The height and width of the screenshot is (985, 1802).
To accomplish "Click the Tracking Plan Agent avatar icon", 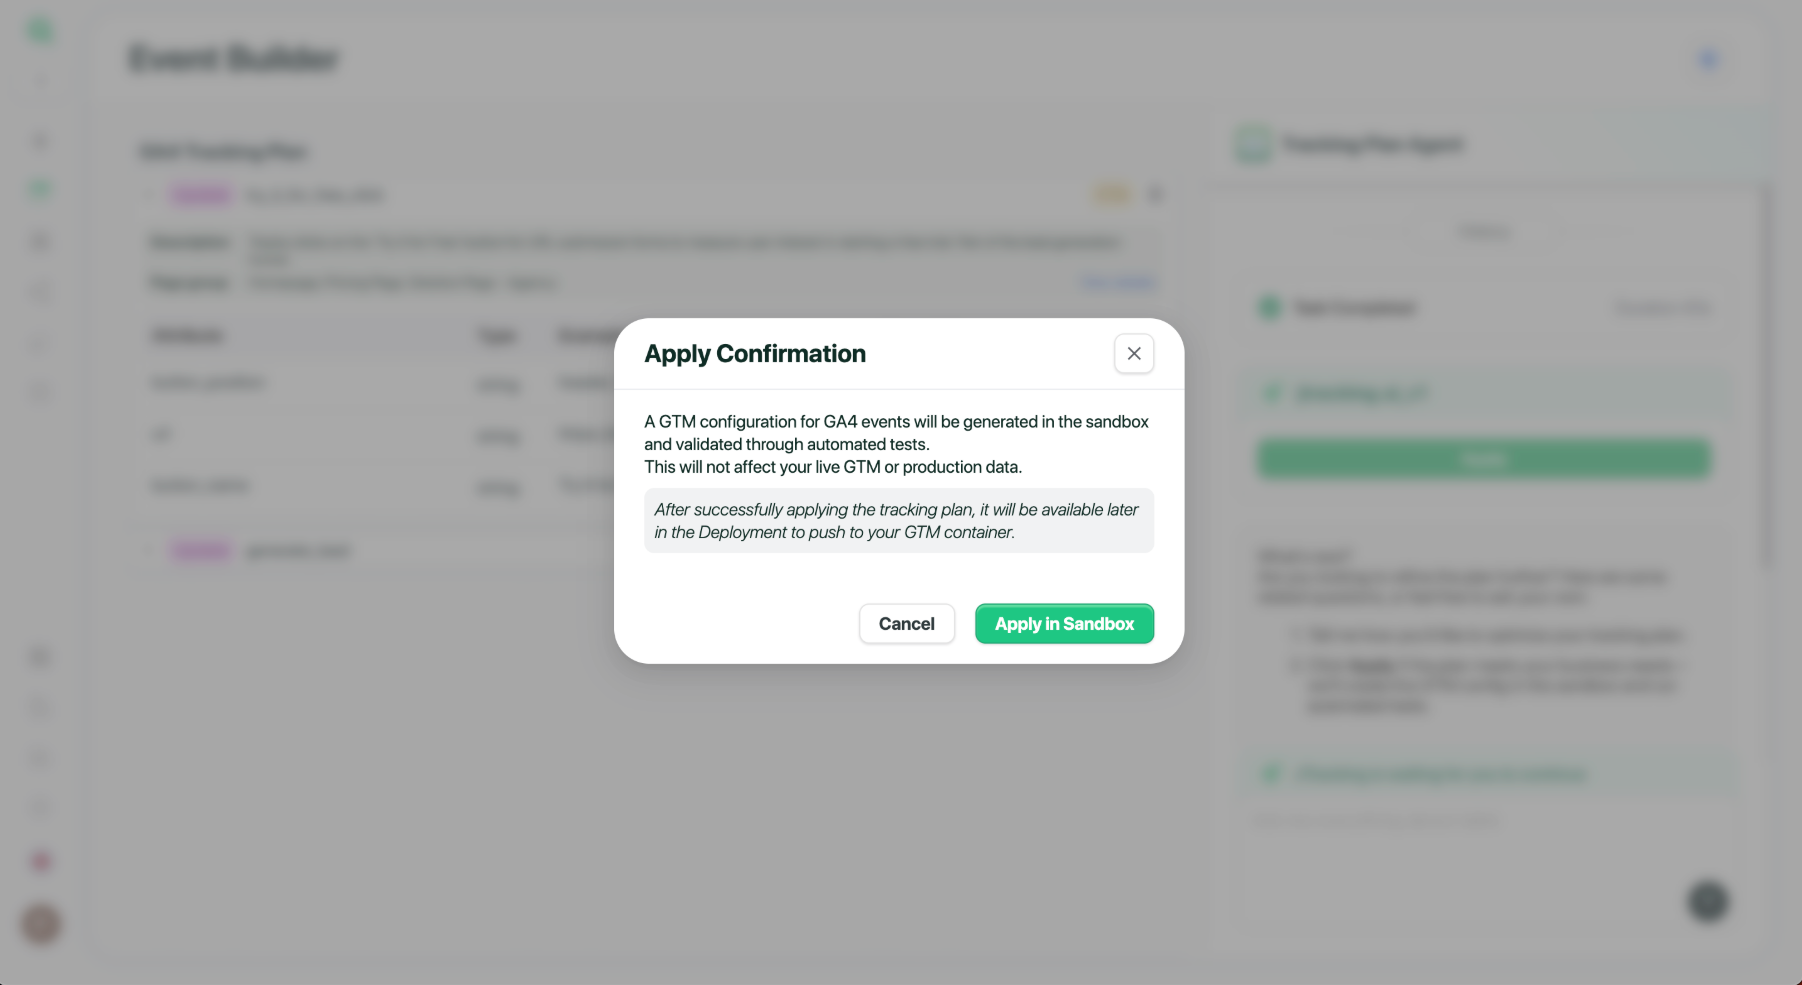I will [x=1253, y=145].
